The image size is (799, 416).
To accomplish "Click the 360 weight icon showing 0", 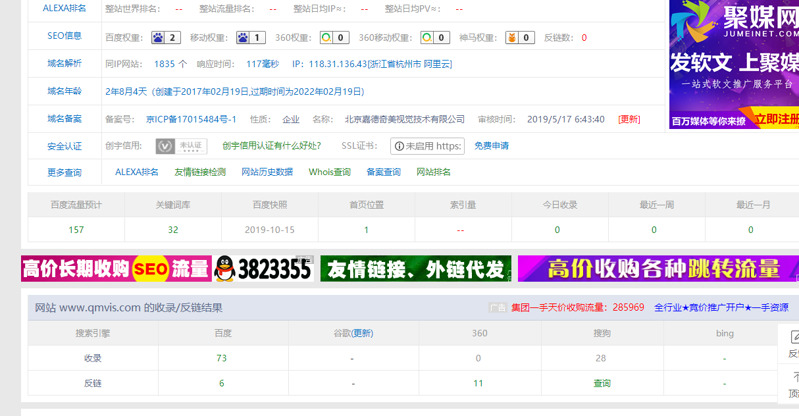I will pyautogui.click(x=334, y=38).
